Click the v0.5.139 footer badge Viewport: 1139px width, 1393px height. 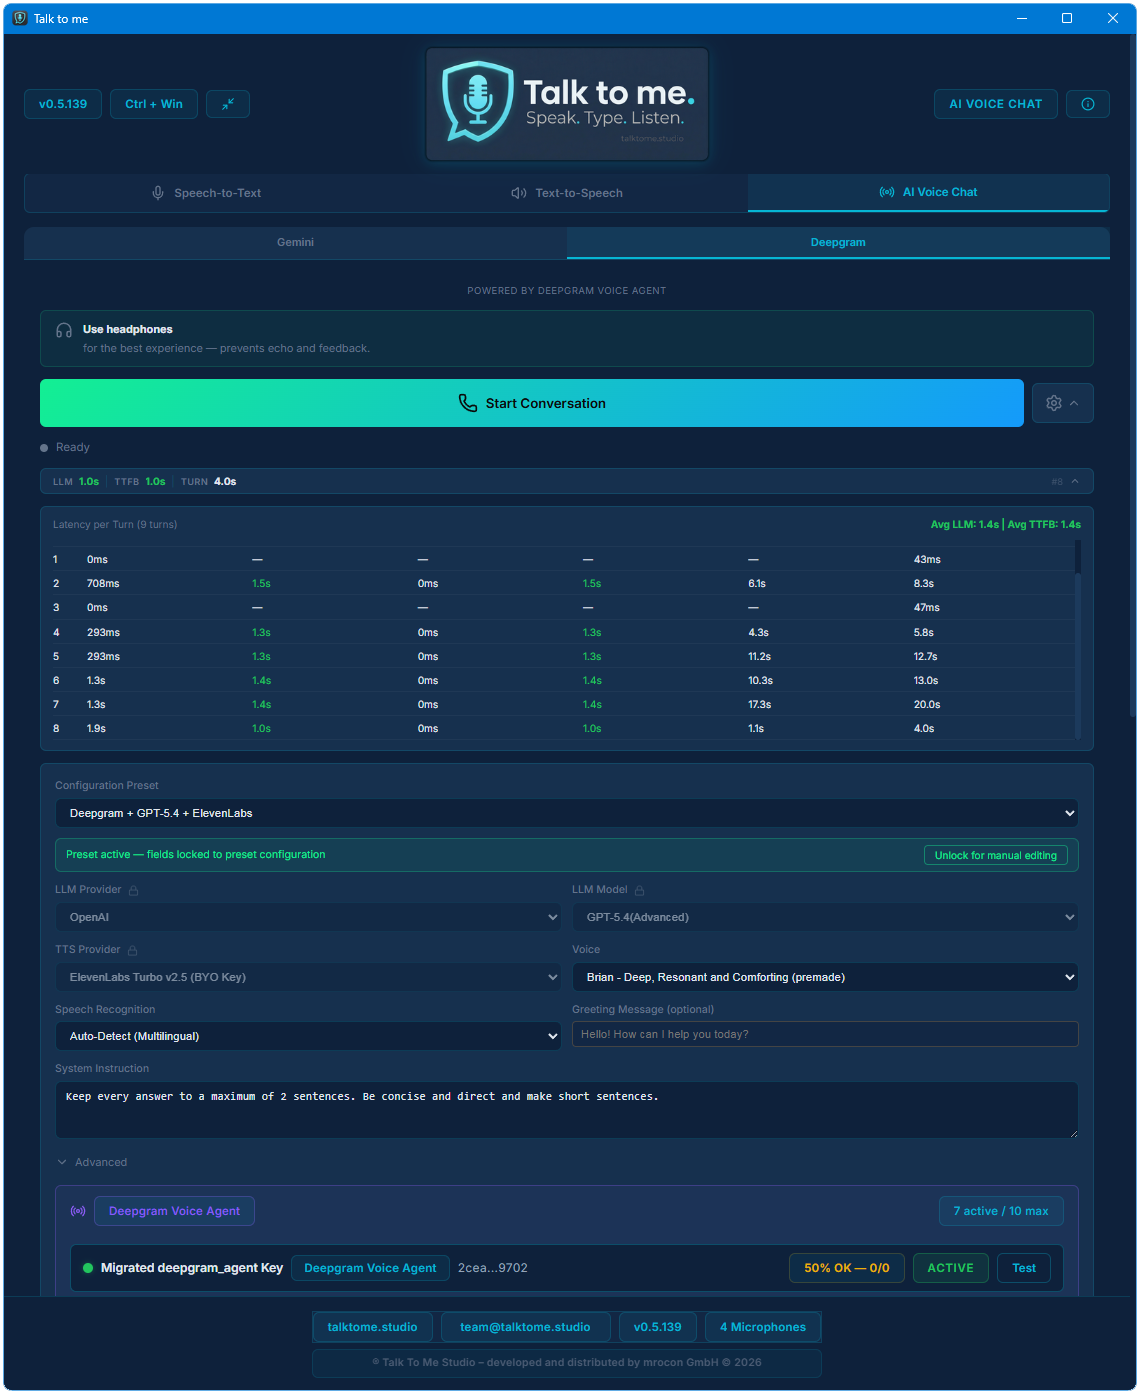click(x=658, y=1327)
